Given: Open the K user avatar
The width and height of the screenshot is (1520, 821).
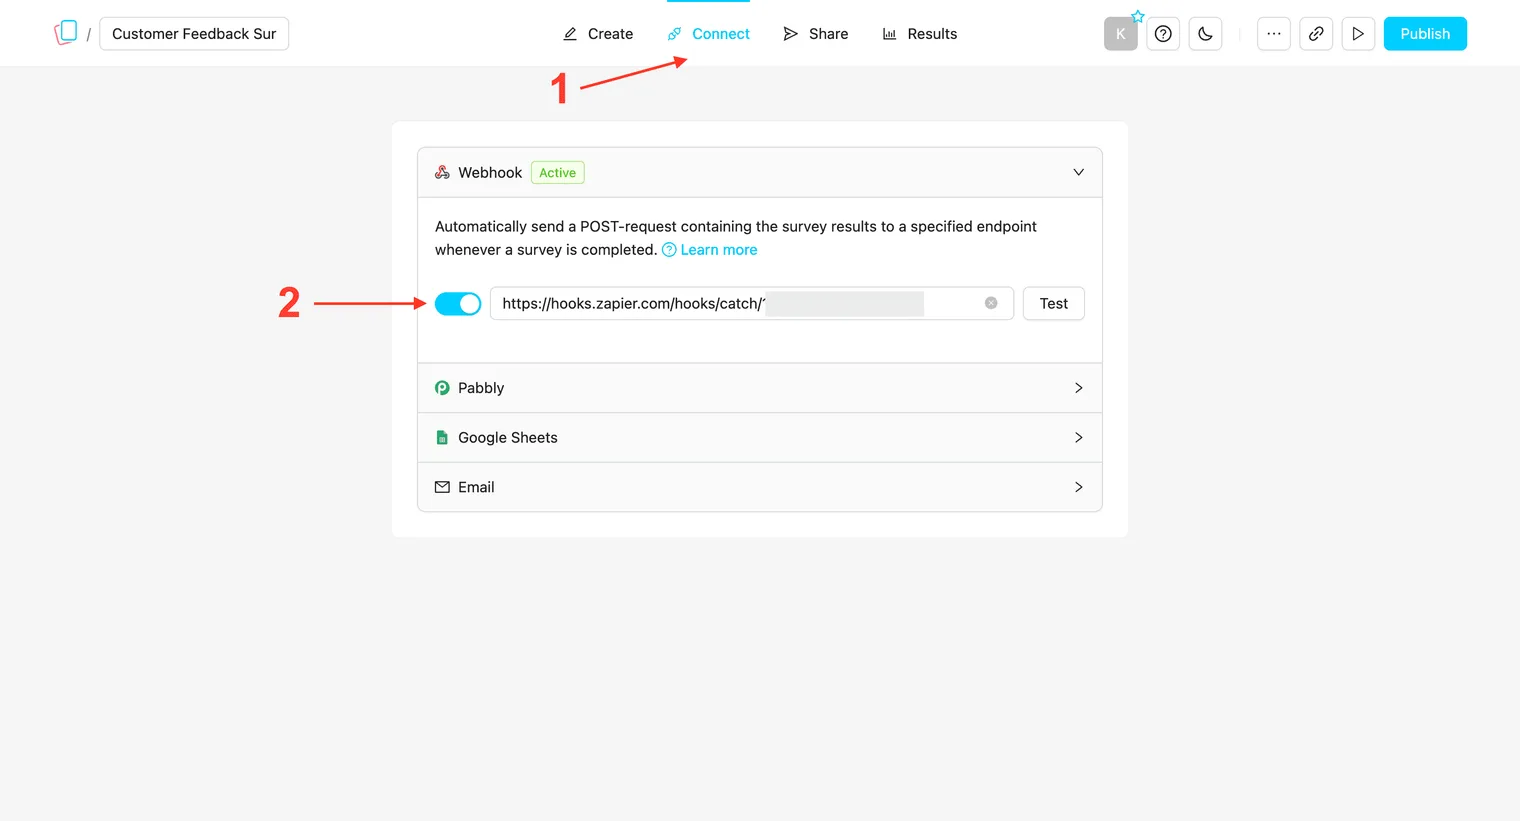Looking at the screenshot, I should [1121, 34].
